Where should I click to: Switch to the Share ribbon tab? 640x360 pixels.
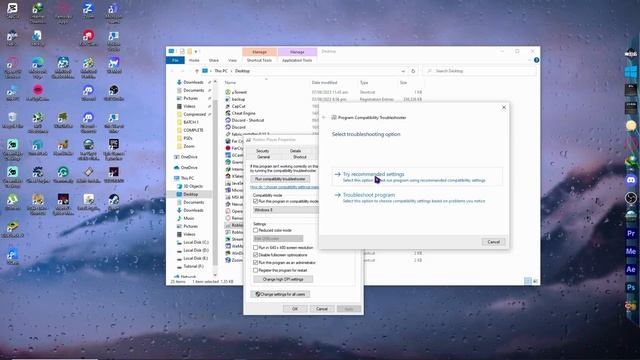[x=214, y=60]
